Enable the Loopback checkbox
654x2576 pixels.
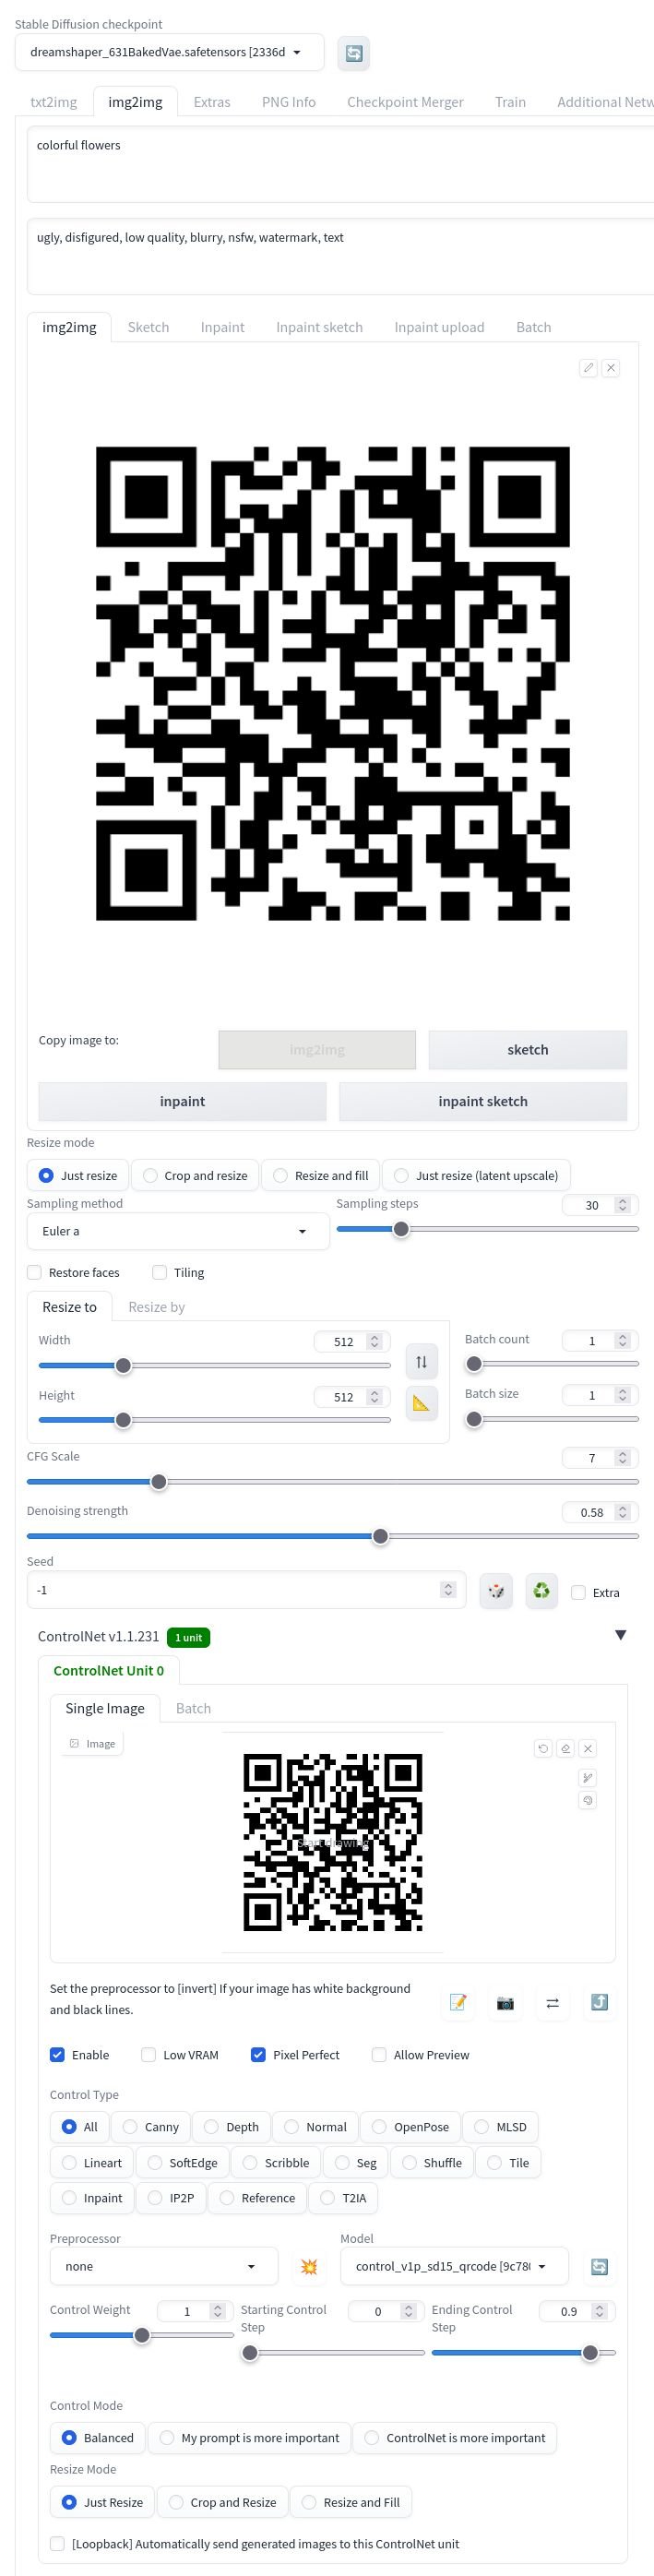click(57, 2543)
